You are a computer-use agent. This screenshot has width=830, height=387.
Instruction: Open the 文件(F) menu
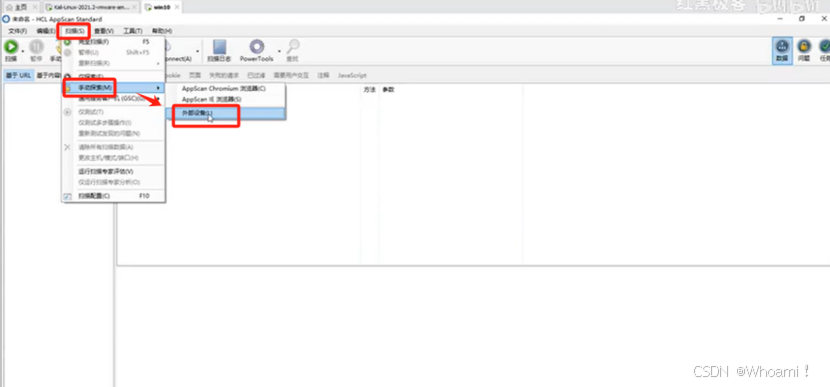pyautogui.click(x=17, y=31)
